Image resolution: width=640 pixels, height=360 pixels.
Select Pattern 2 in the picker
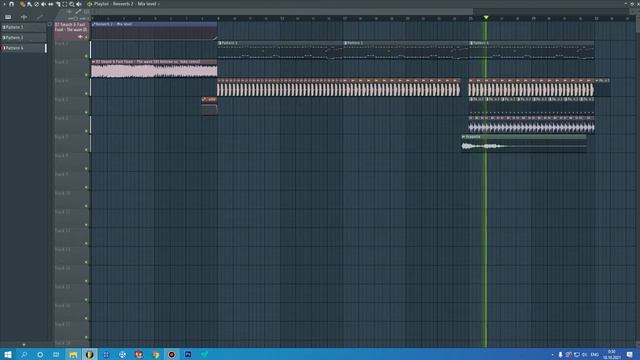pos(24,38)
